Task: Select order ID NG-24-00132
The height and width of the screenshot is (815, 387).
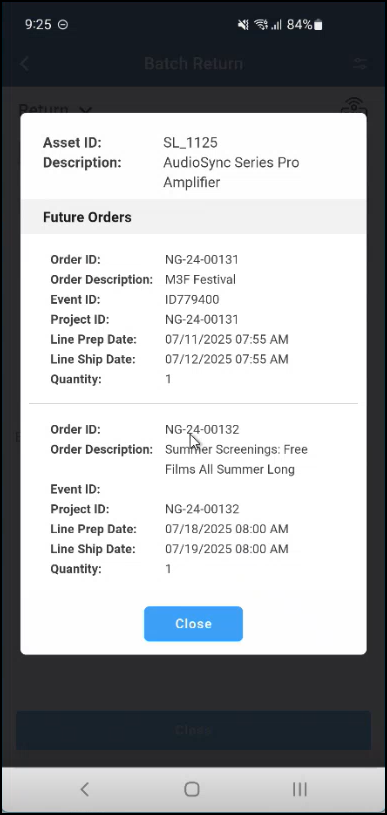Action: pos(202,429)
